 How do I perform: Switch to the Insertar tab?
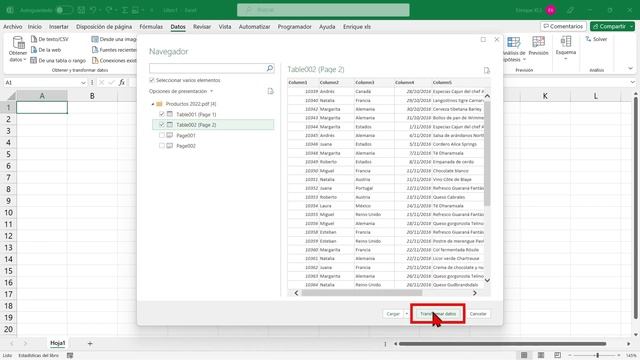click(59, 27)
